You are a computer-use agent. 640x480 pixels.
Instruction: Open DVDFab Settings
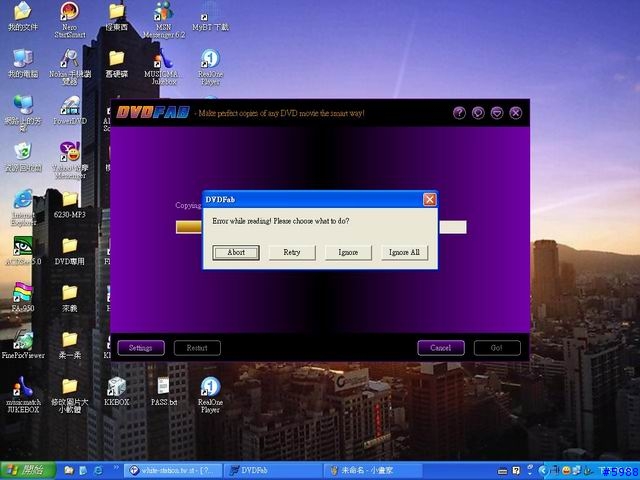pos(141,348)
